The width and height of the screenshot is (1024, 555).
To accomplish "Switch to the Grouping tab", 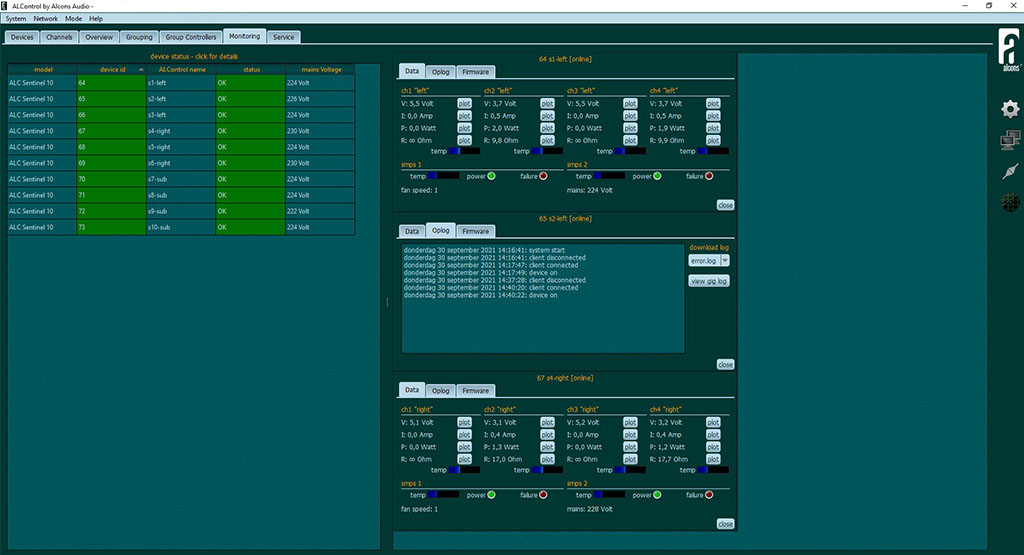I will tap(139, 37).
